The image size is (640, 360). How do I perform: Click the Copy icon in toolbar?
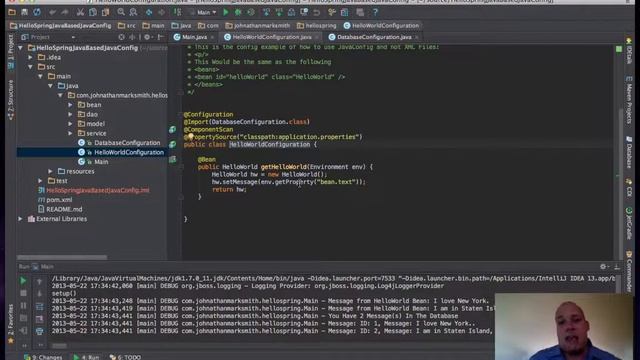93,12
